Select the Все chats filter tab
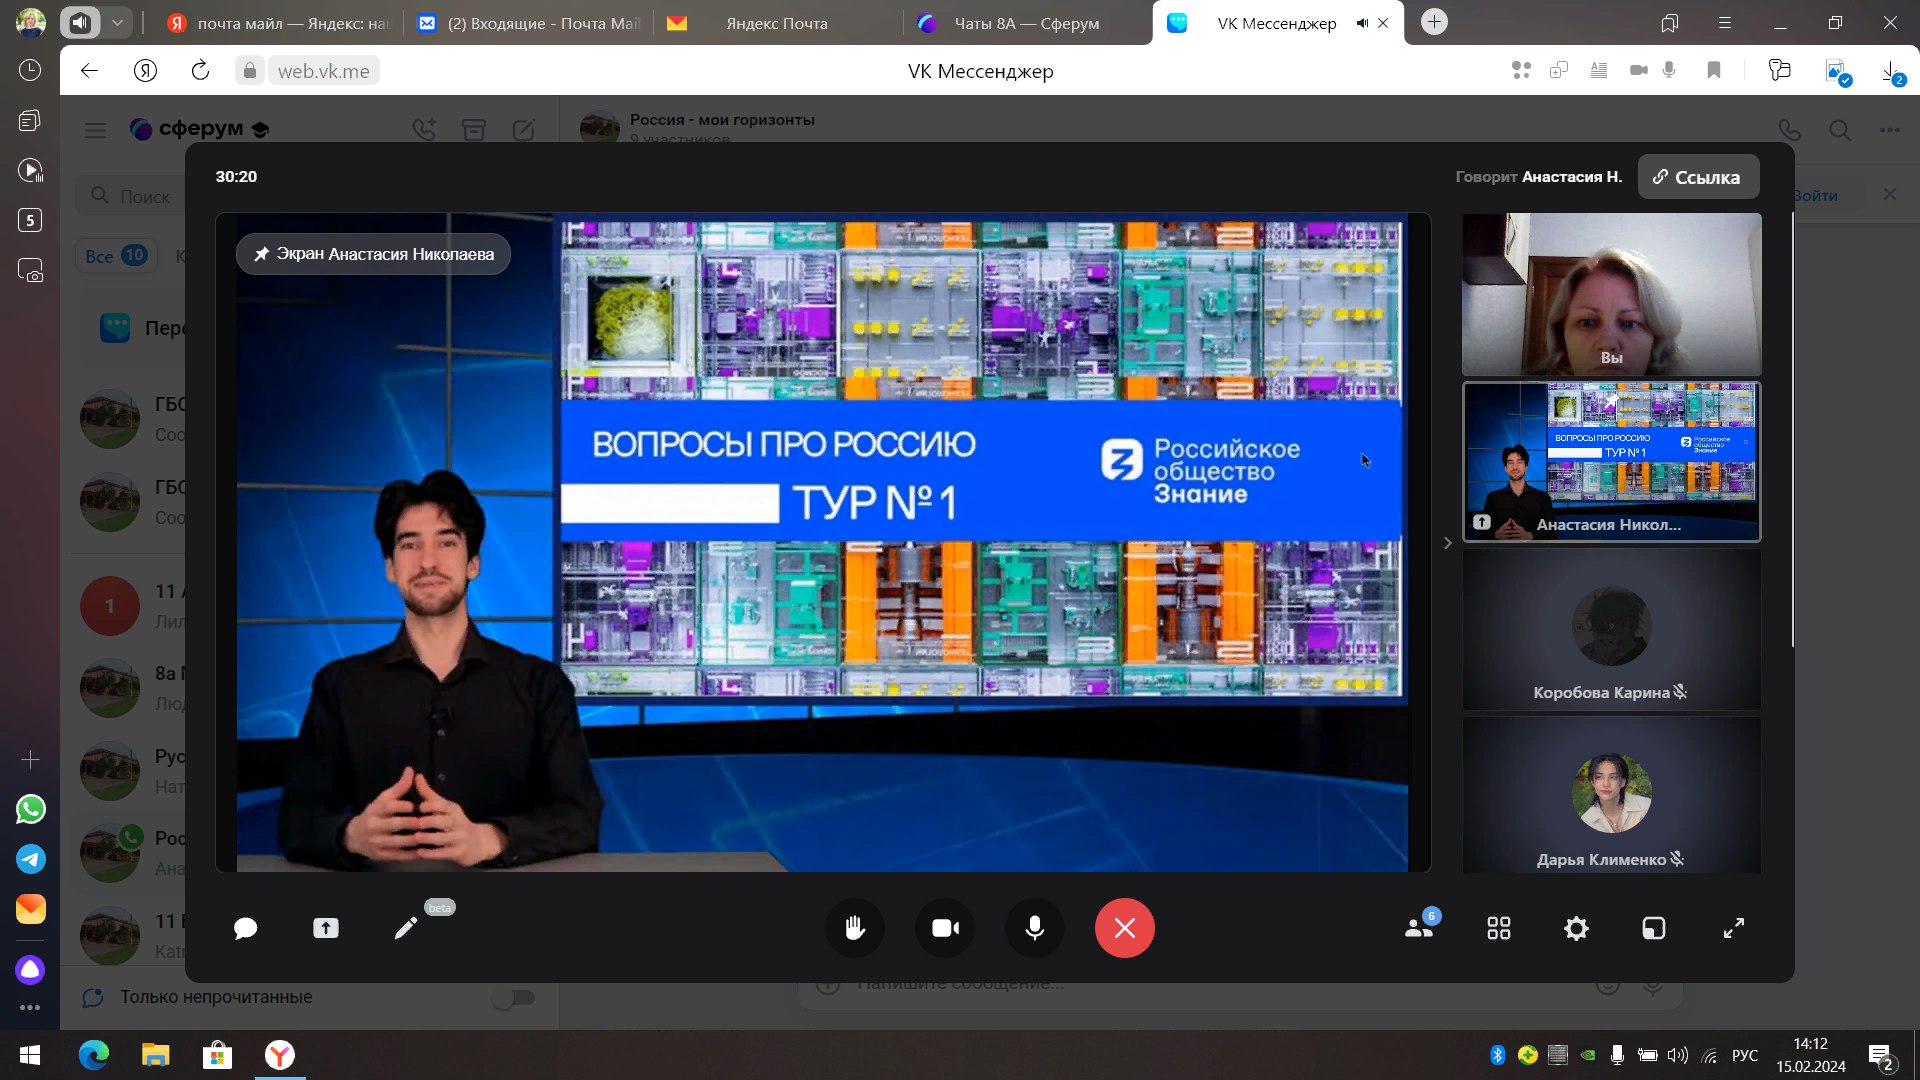The width and height of the screenshot is (1920, 1080). (x=115, y=256)
